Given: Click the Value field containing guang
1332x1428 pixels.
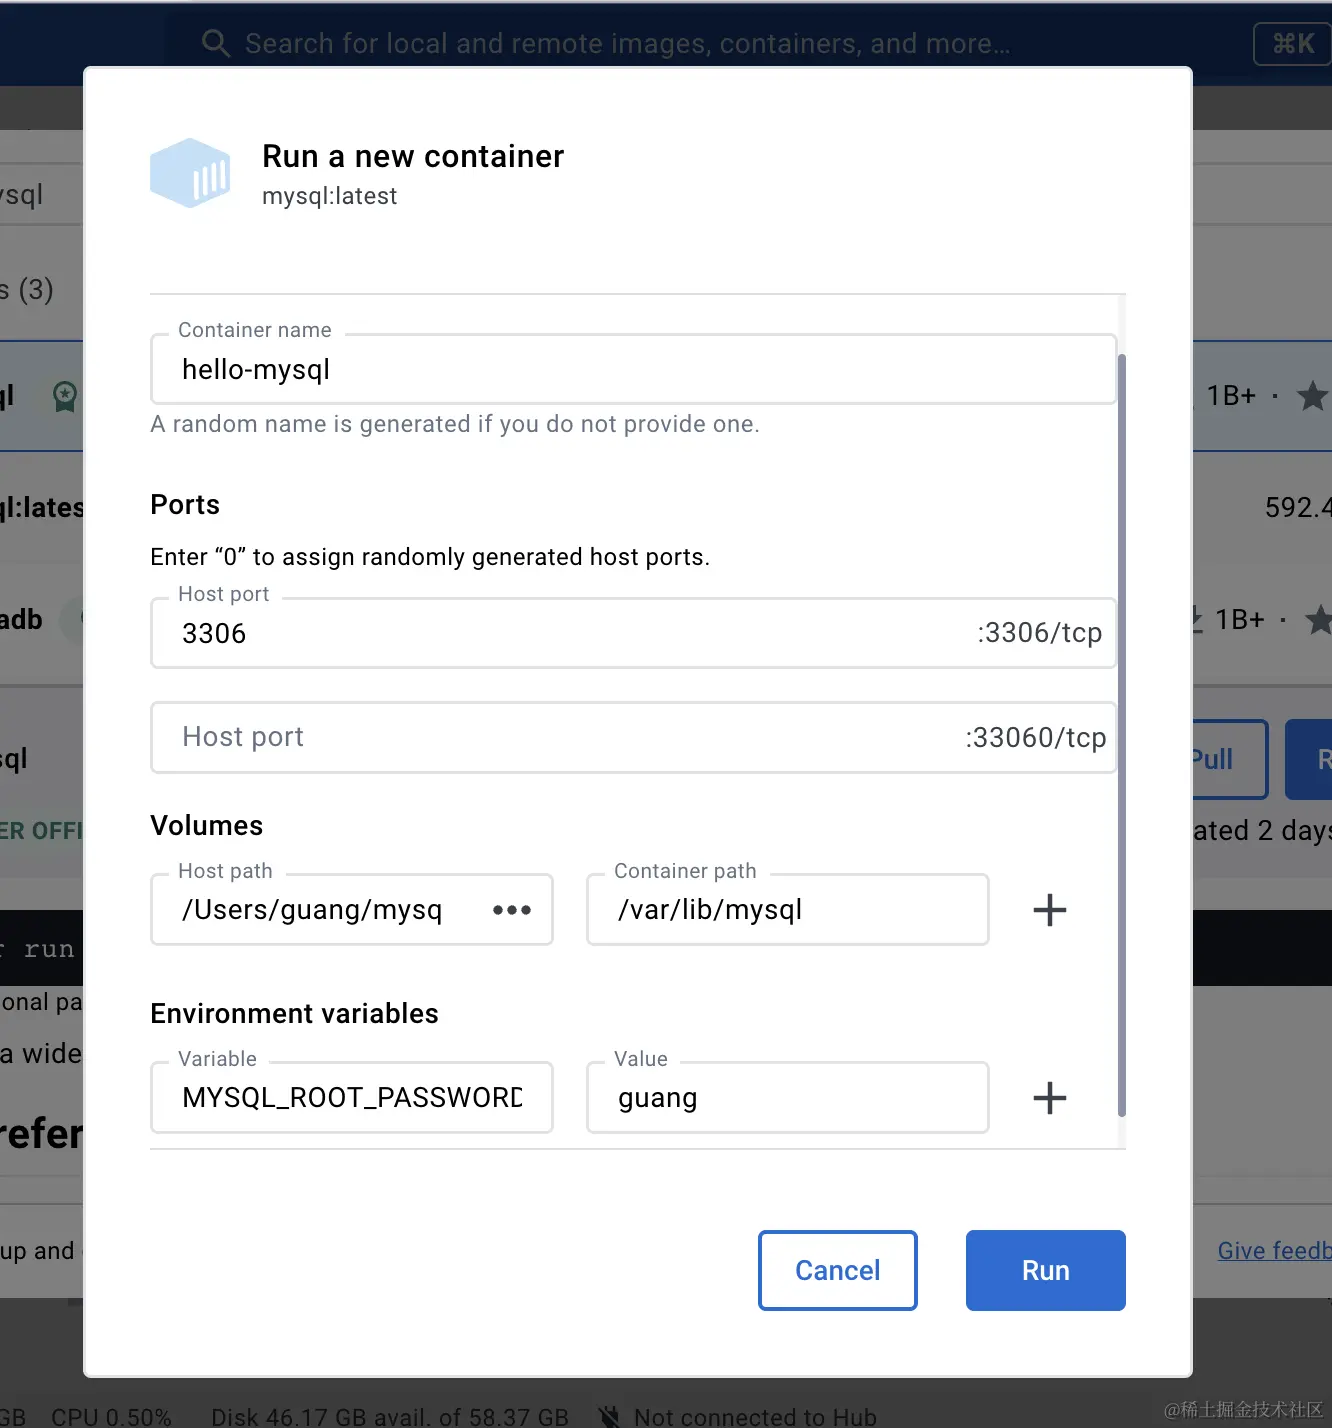Looking at the screenshot, I should click(788, 1098).
